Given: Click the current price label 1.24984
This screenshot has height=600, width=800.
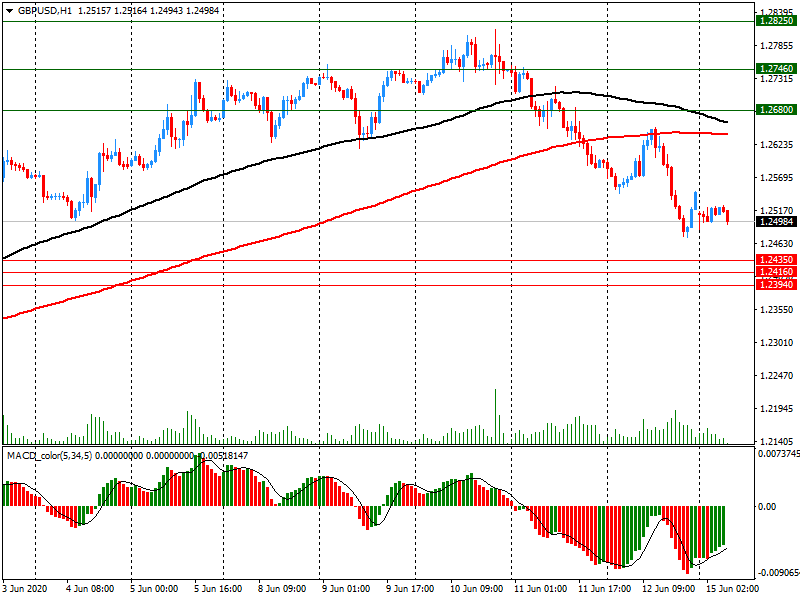Looking at the screenshot, I should pos(777,221).
